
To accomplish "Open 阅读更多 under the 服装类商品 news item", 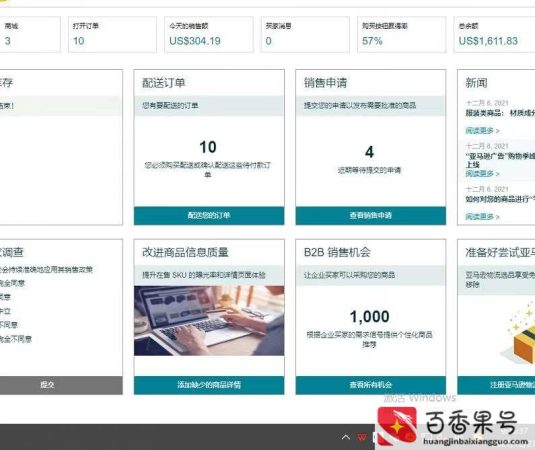I will 482,131.
